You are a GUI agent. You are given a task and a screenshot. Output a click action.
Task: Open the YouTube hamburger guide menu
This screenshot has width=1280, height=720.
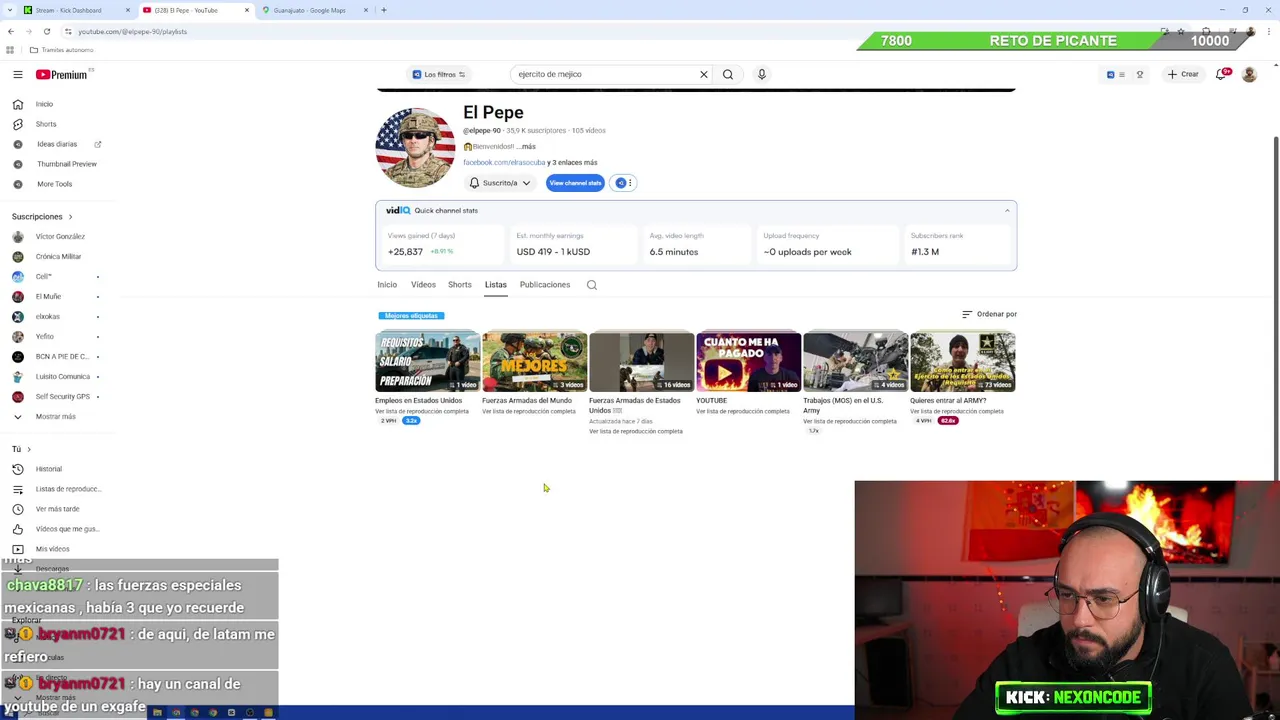[17, 74]
